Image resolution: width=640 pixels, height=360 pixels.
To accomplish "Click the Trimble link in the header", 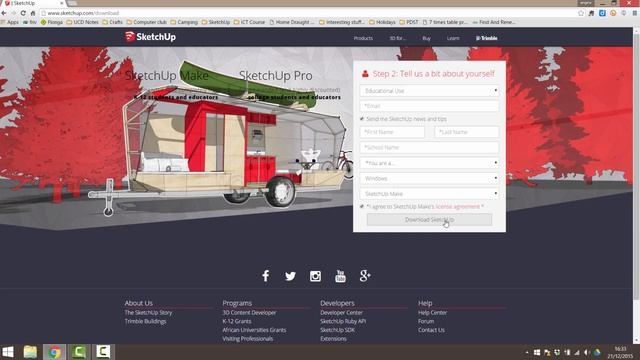I will point(487,38).
